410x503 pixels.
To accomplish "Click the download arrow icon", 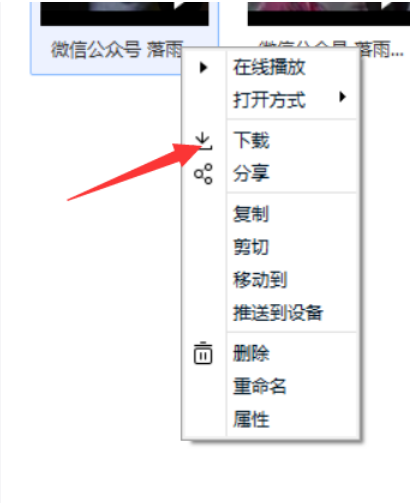I will pos(203,141).
